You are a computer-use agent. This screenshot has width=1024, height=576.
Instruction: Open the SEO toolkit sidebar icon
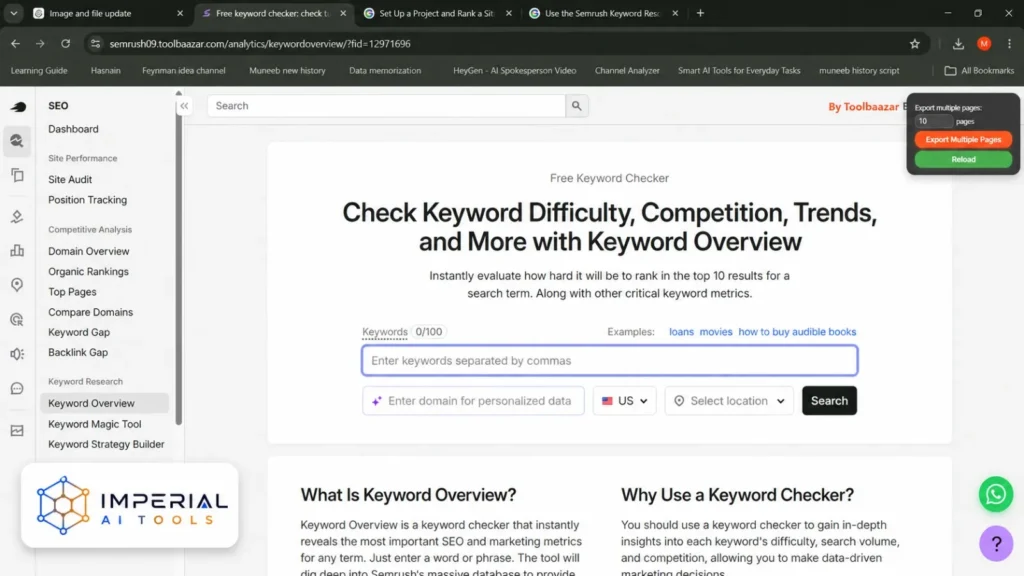point(17,141)
